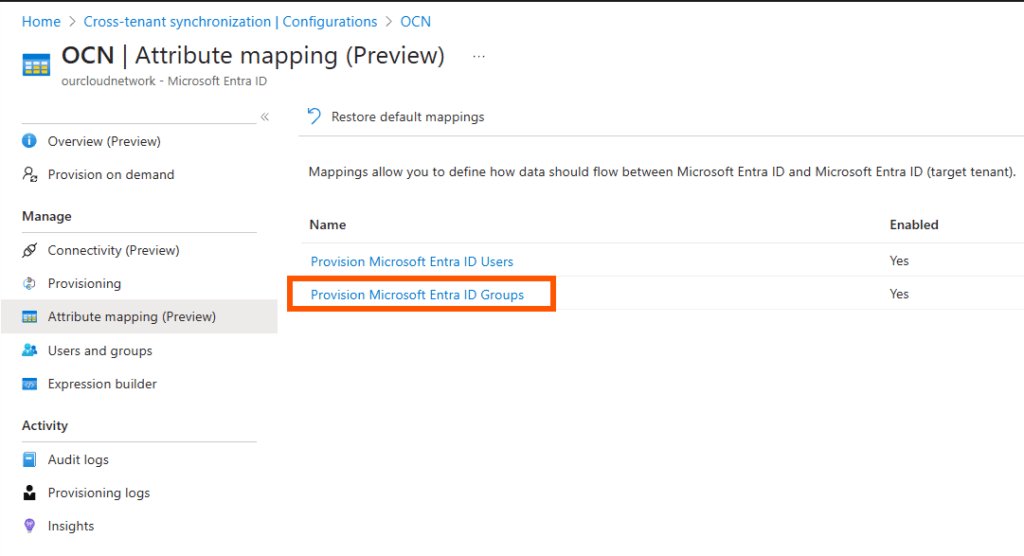Click the Enabled column header
This screenshot has height=556, width=1024.
pyautogui.click(x=914, y=225)
